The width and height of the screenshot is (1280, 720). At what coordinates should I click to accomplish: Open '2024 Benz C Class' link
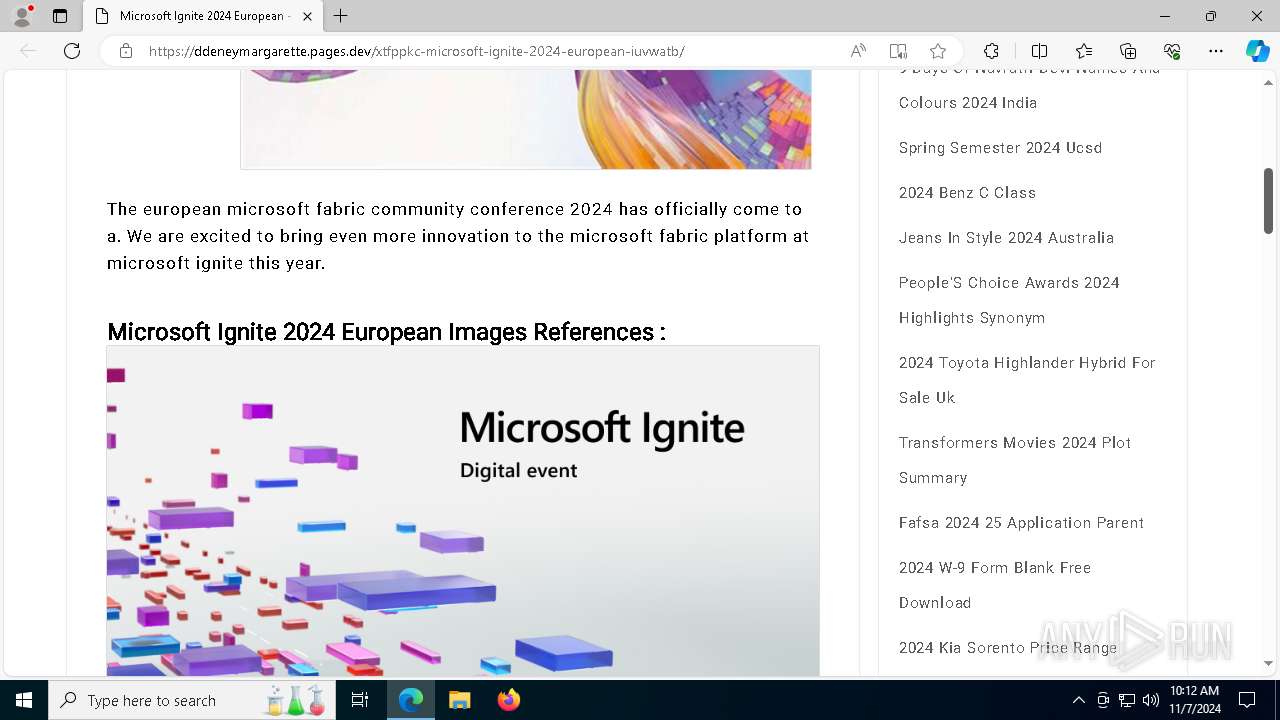click(x=967, y=193)
